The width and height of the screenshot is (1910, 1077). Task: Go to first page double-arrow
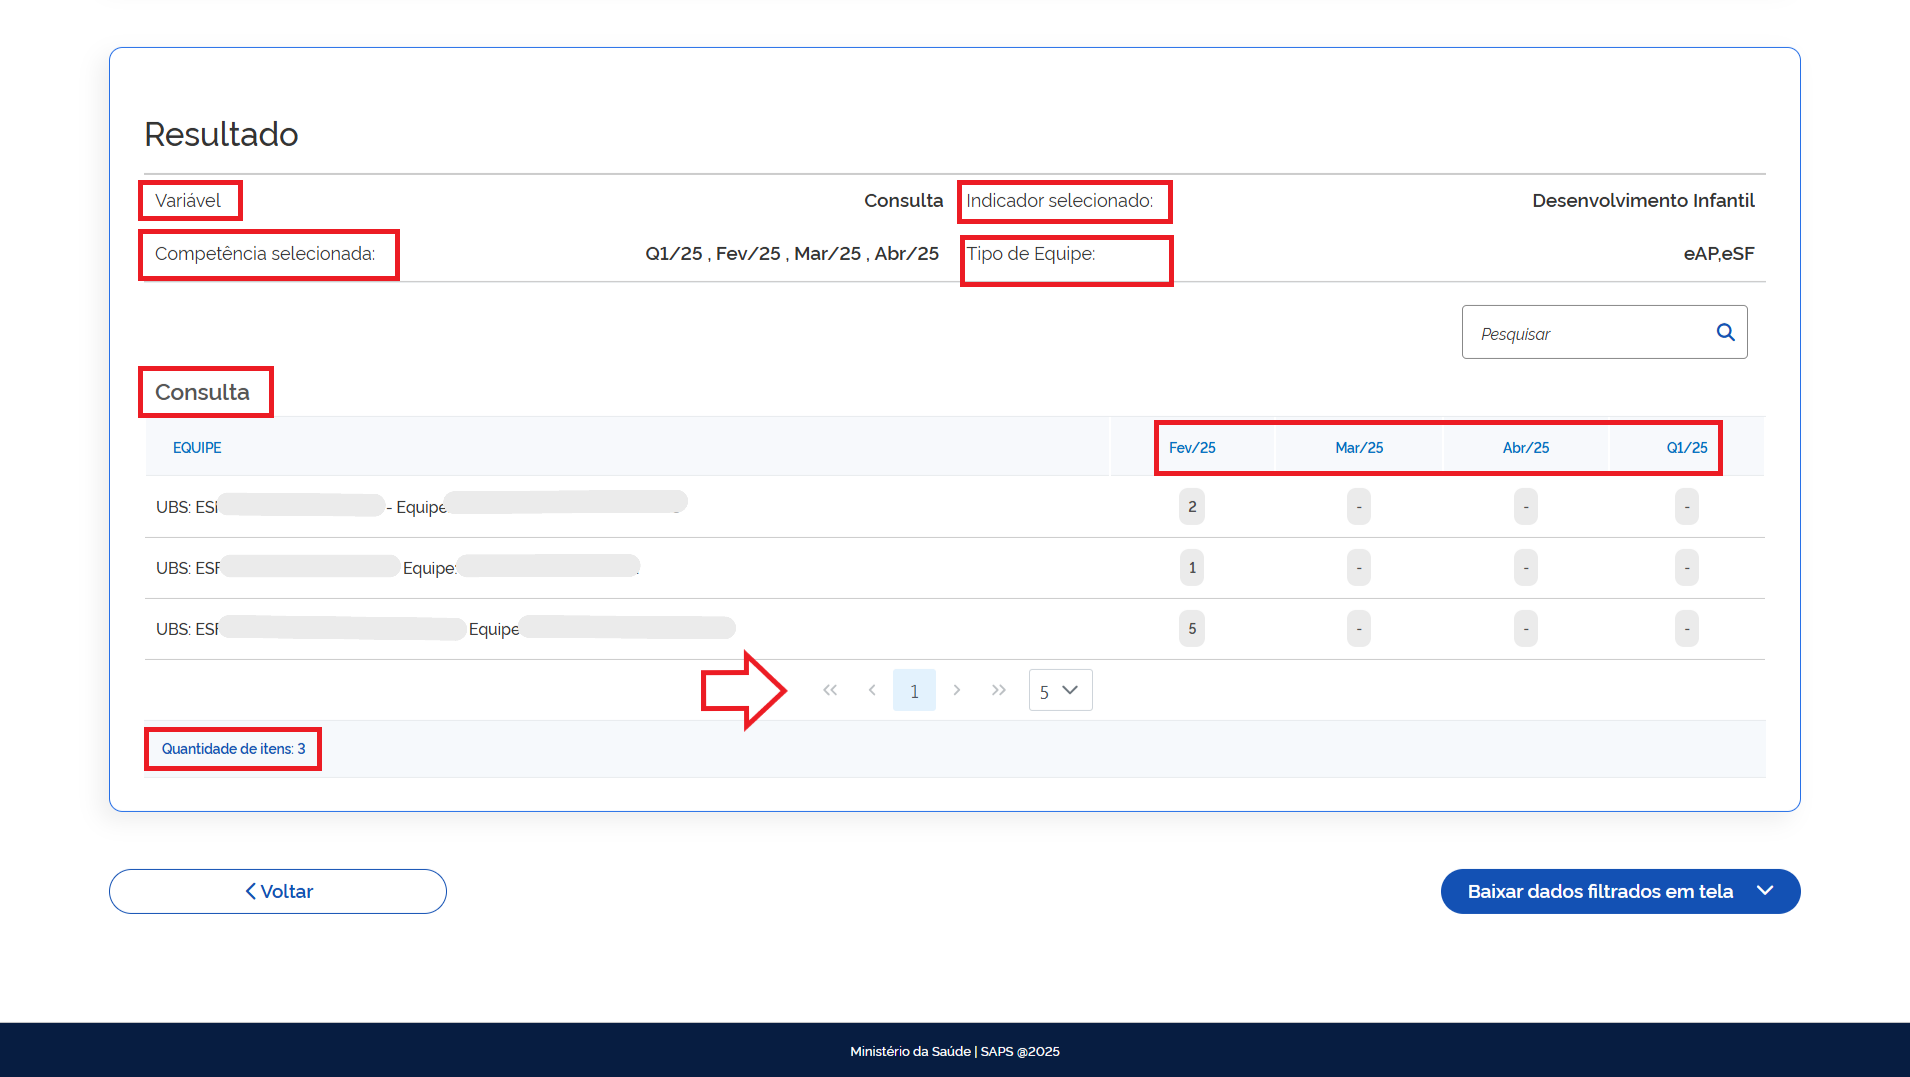(x=830, y=690)
